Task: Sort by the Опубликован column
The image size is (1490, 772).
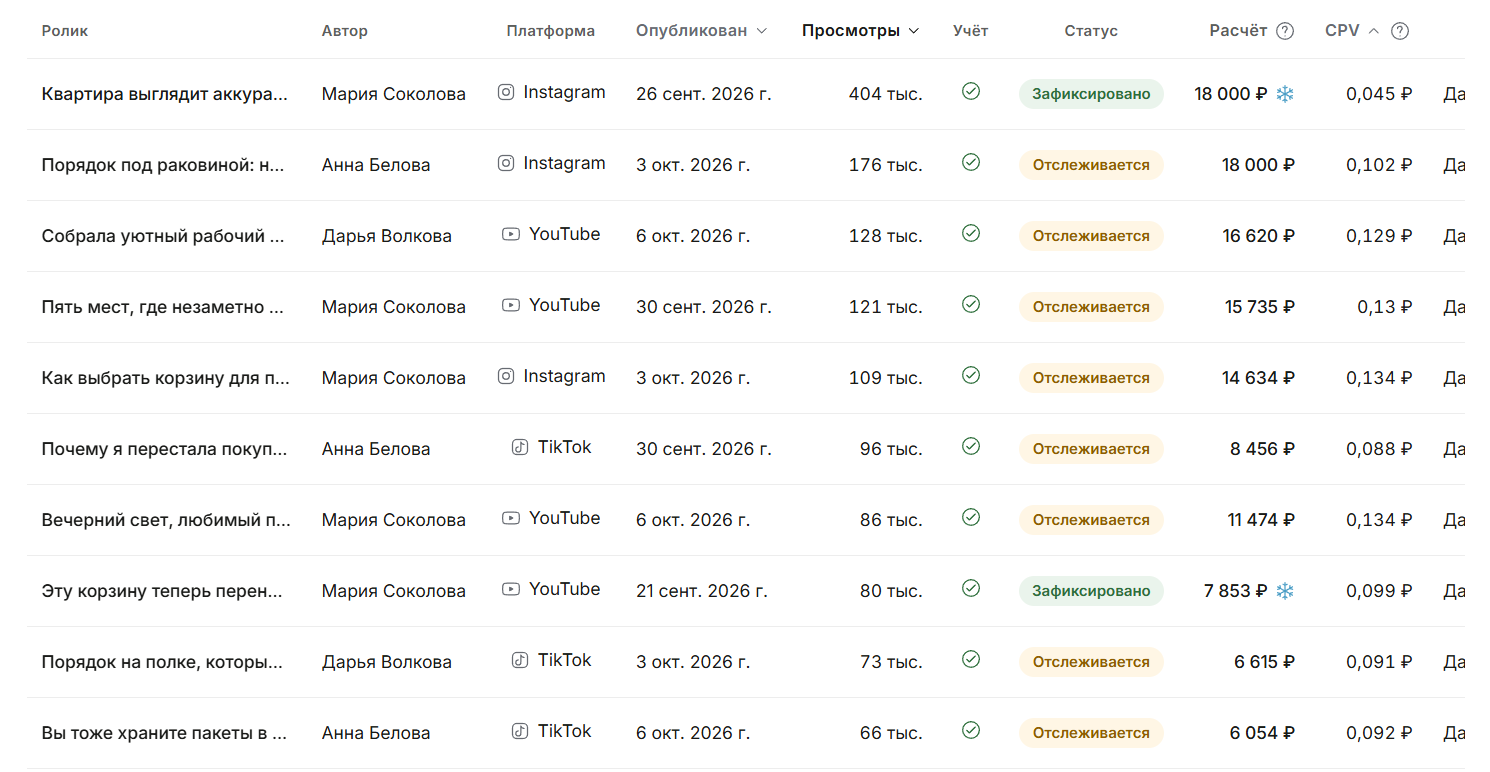Action: (x=701, y=31)
